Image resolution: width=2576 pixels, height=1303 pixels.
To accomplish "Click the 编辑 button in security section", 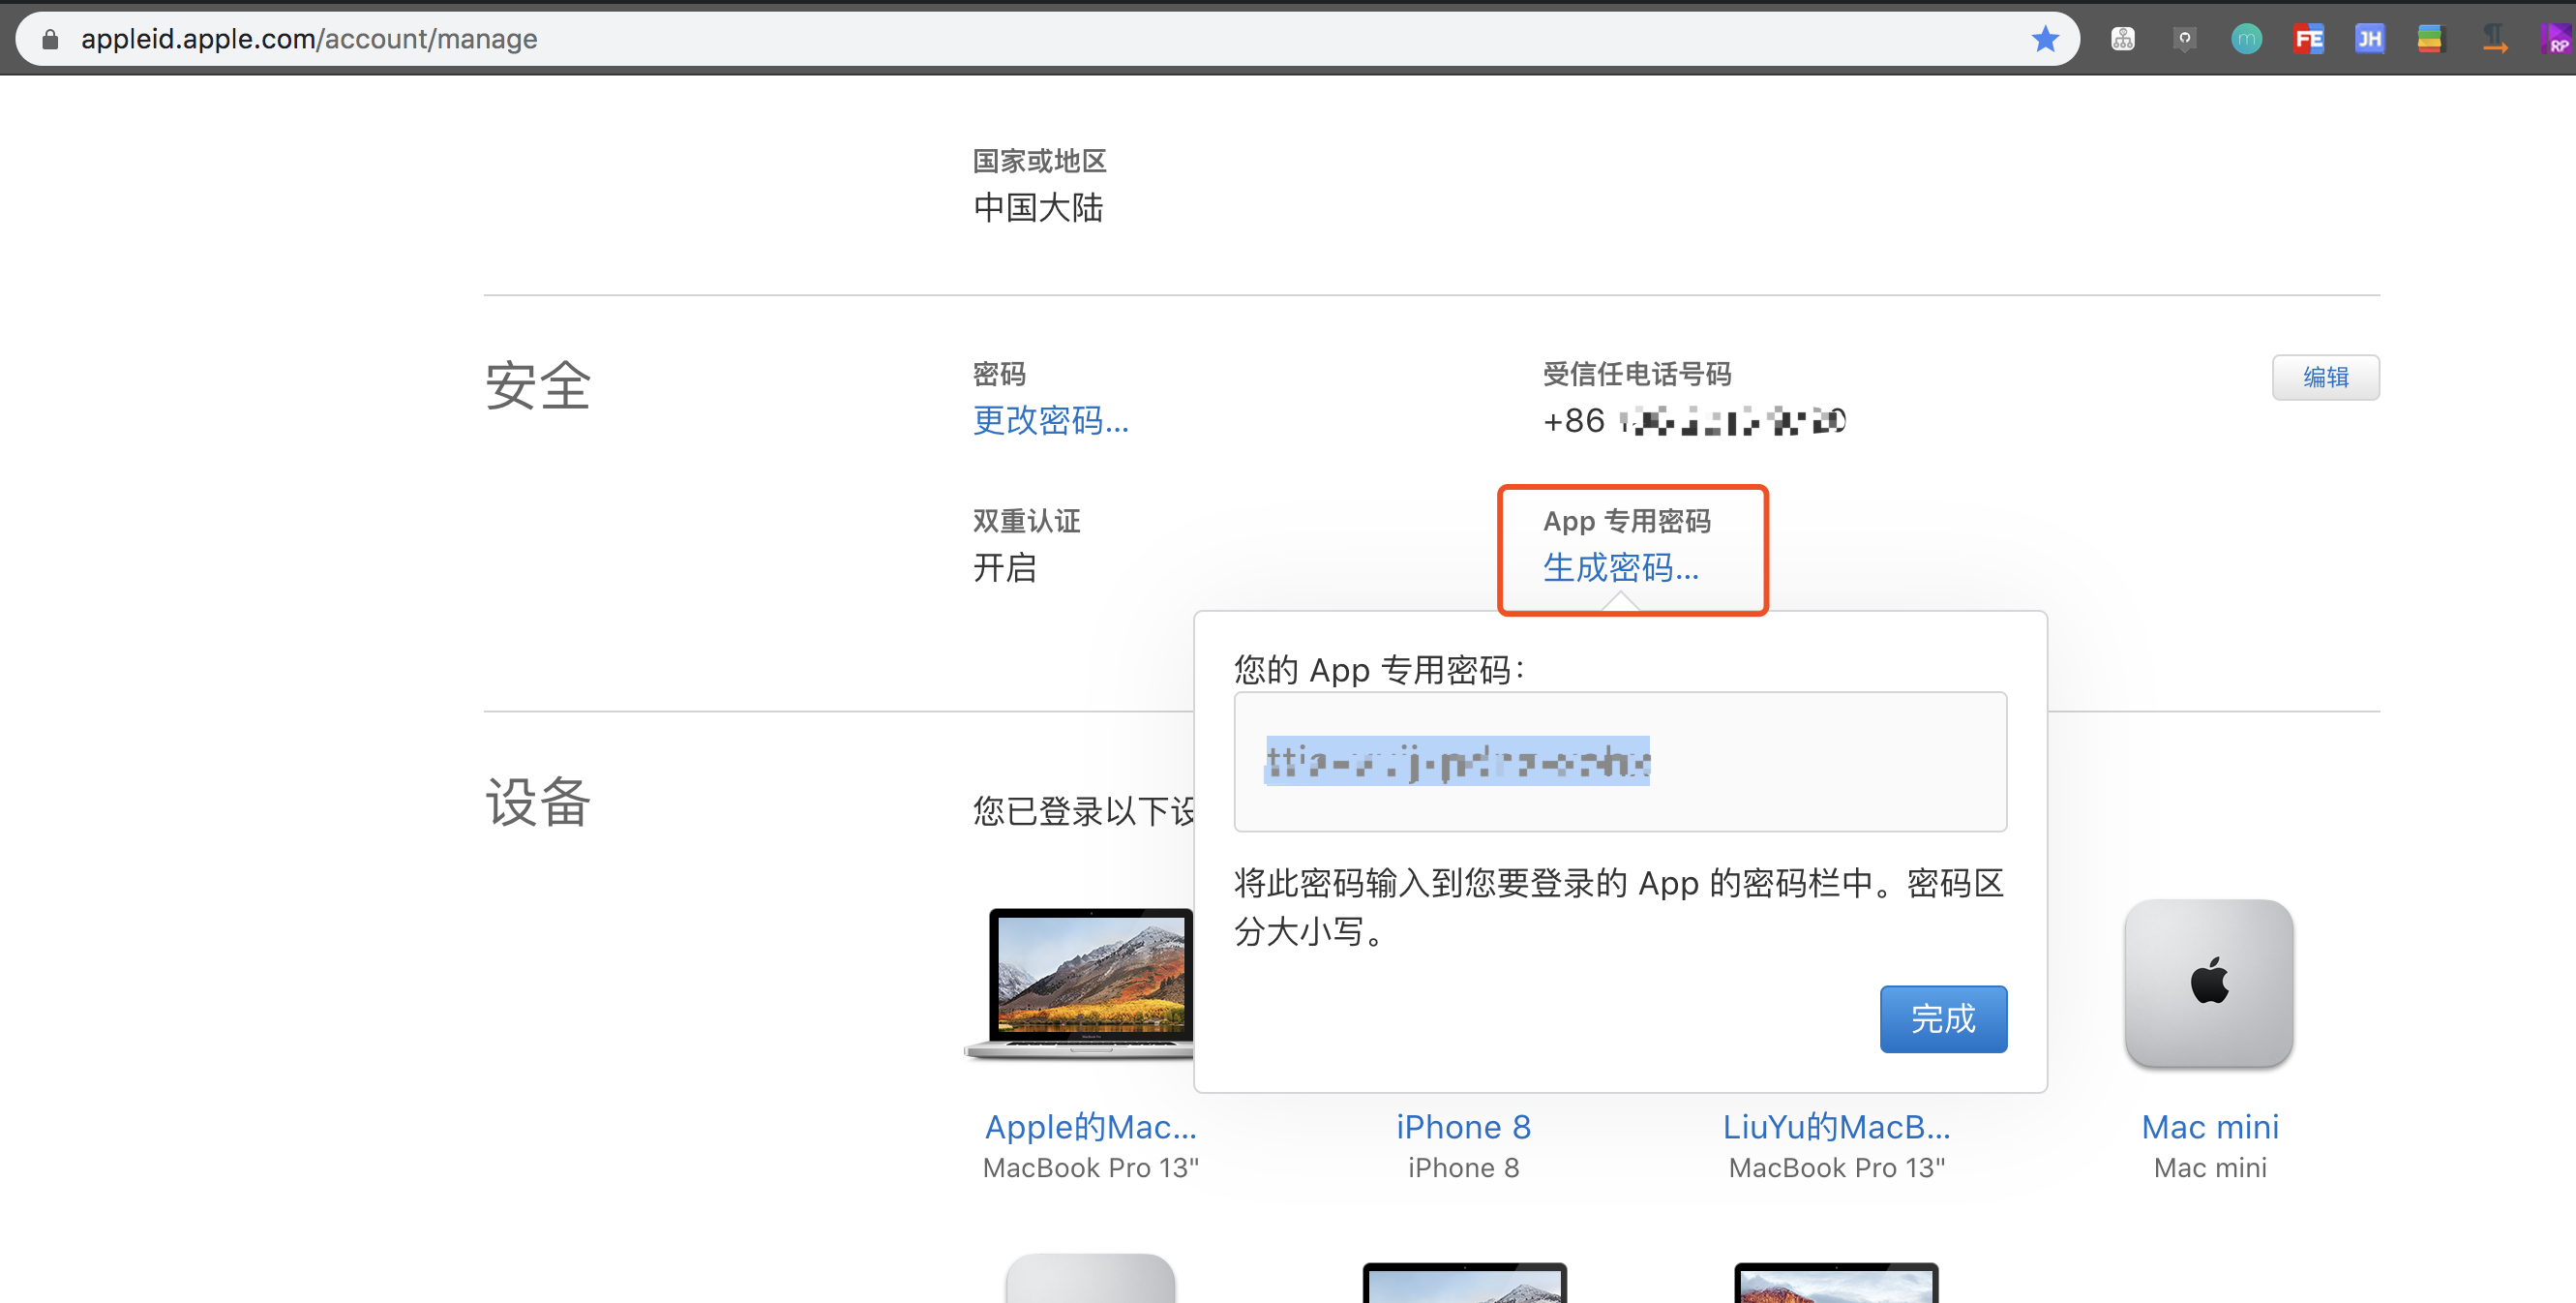I will (2325, 377).
